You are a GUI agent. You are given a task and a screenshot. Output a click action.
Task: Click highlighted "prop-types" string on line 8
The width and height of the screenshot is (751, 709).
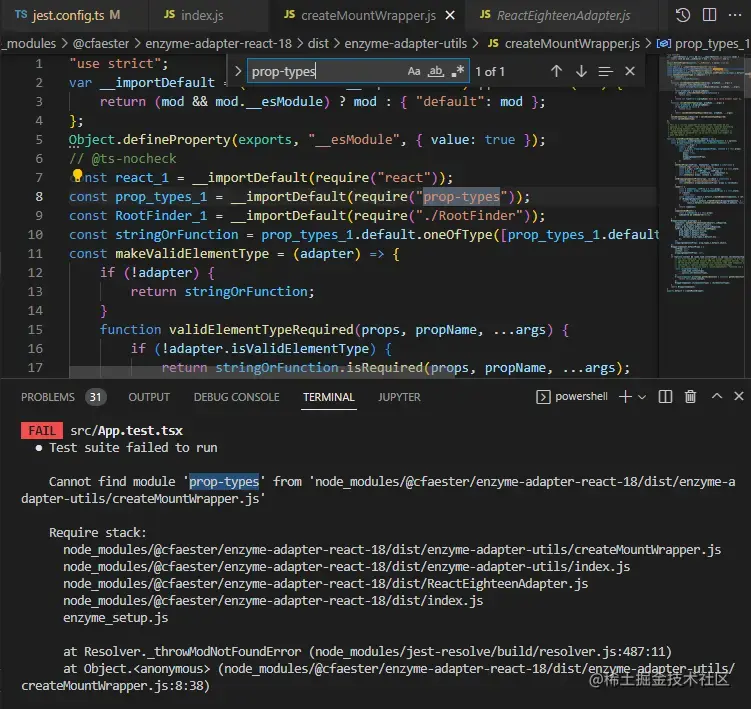click(461, 196)
